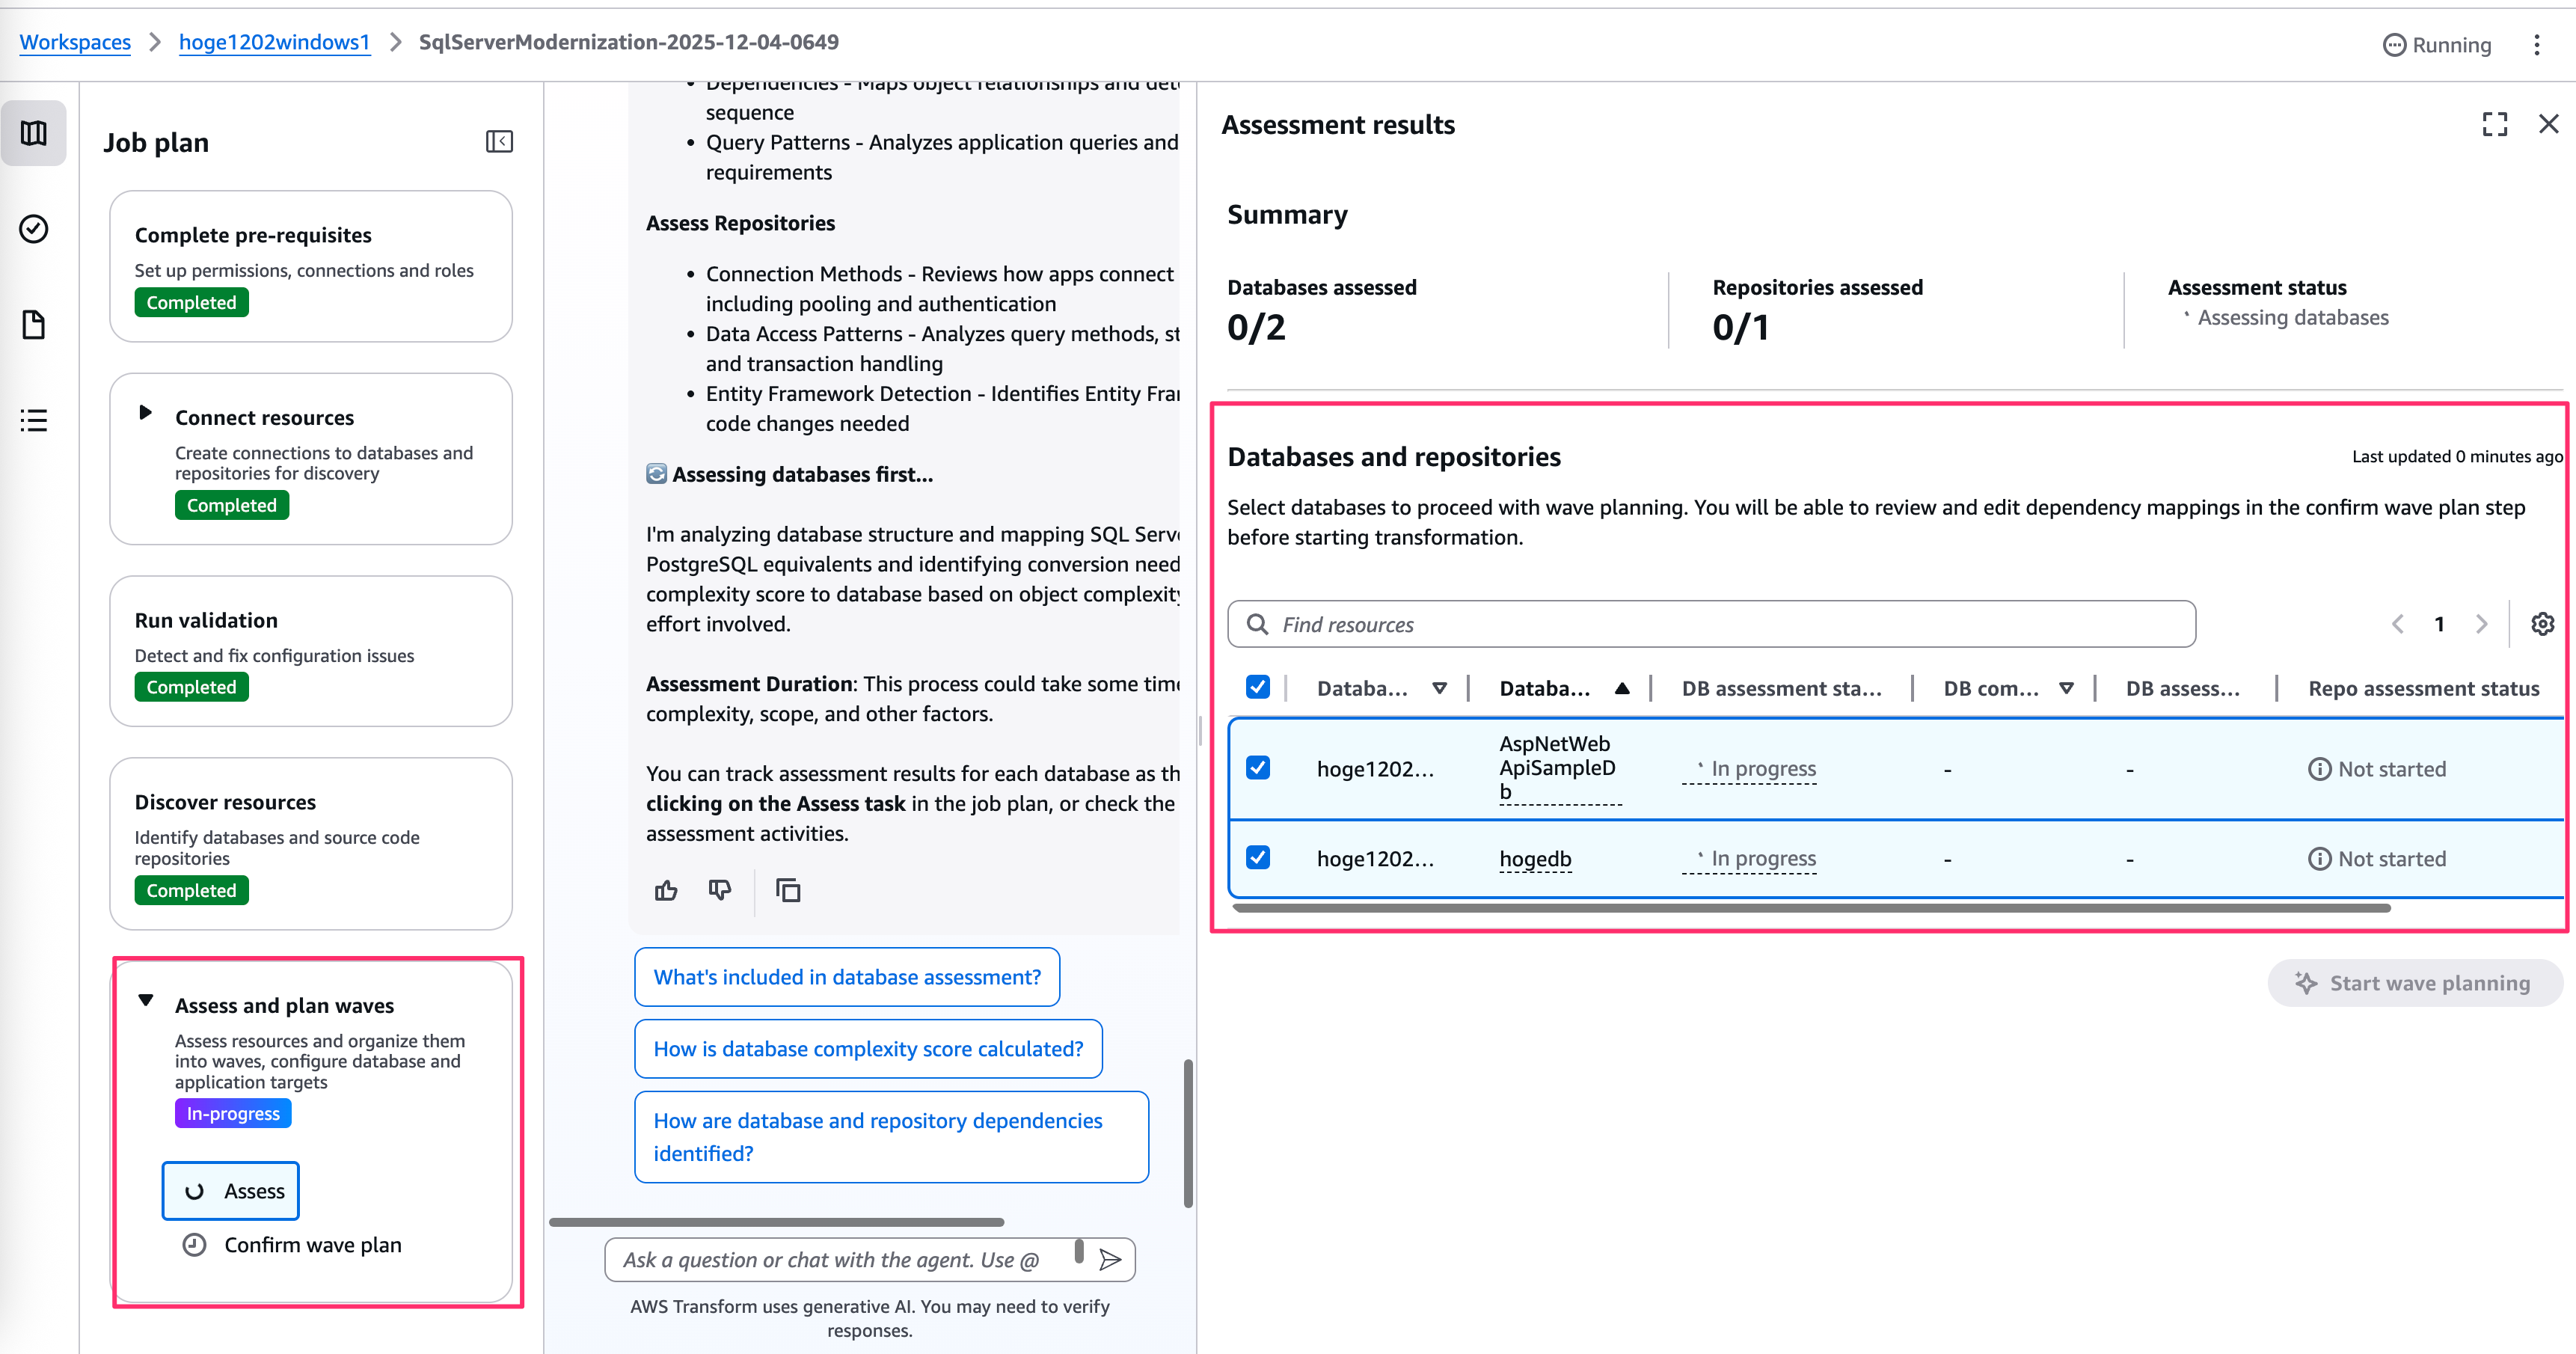The height and width of the screenshot is (1354, 2576).
Task: Sort by DB complexity column arrow
Action: pyautogui.click(x=2066, y=688)
